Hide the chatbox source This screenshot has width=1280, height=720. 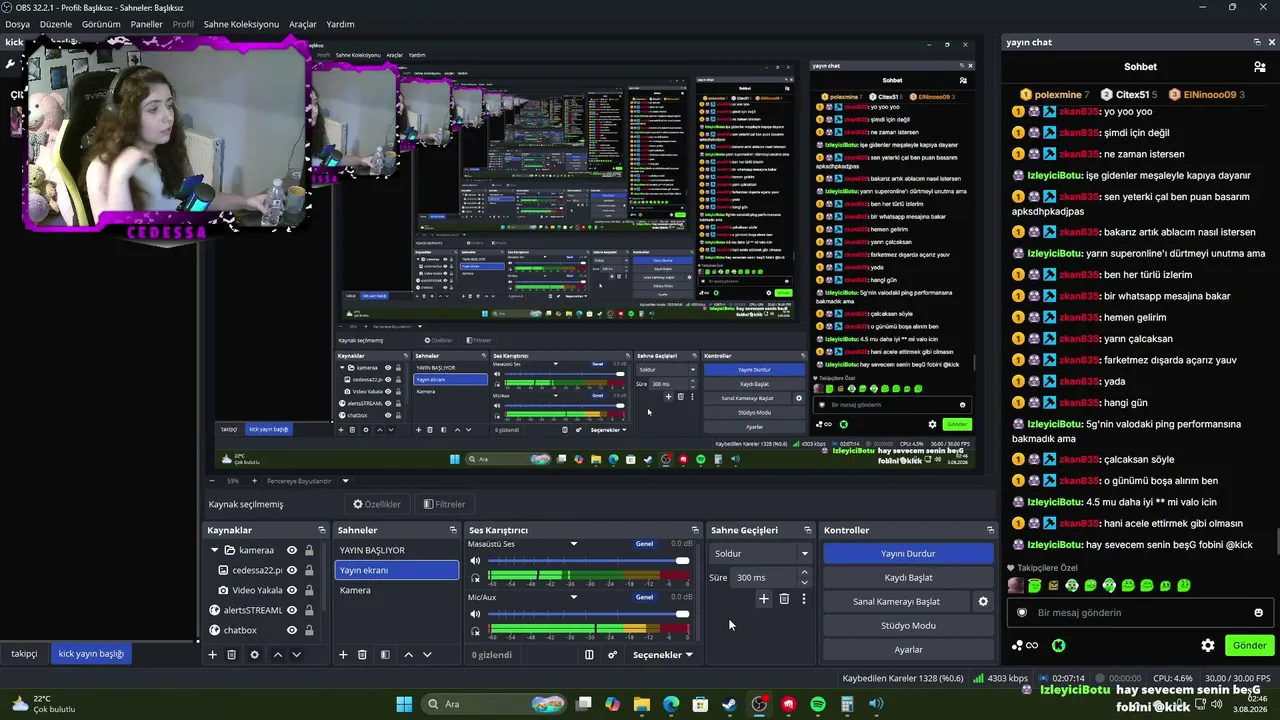[292, 630]
